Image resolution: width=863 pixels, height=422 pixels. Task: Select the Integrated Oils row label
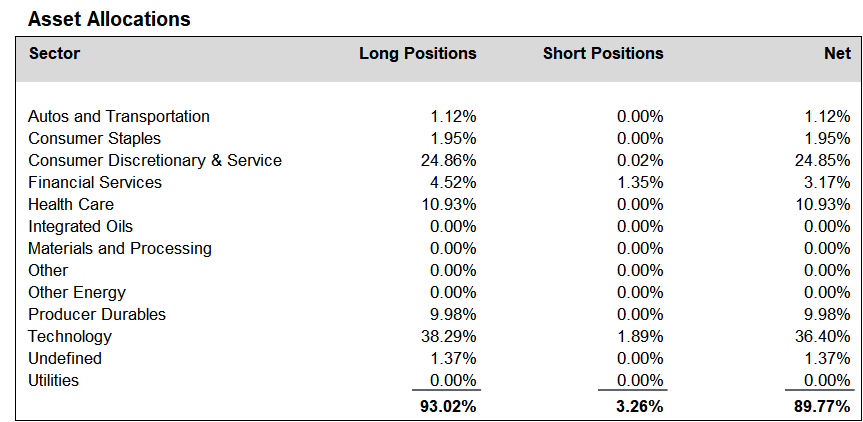[80, 227]
